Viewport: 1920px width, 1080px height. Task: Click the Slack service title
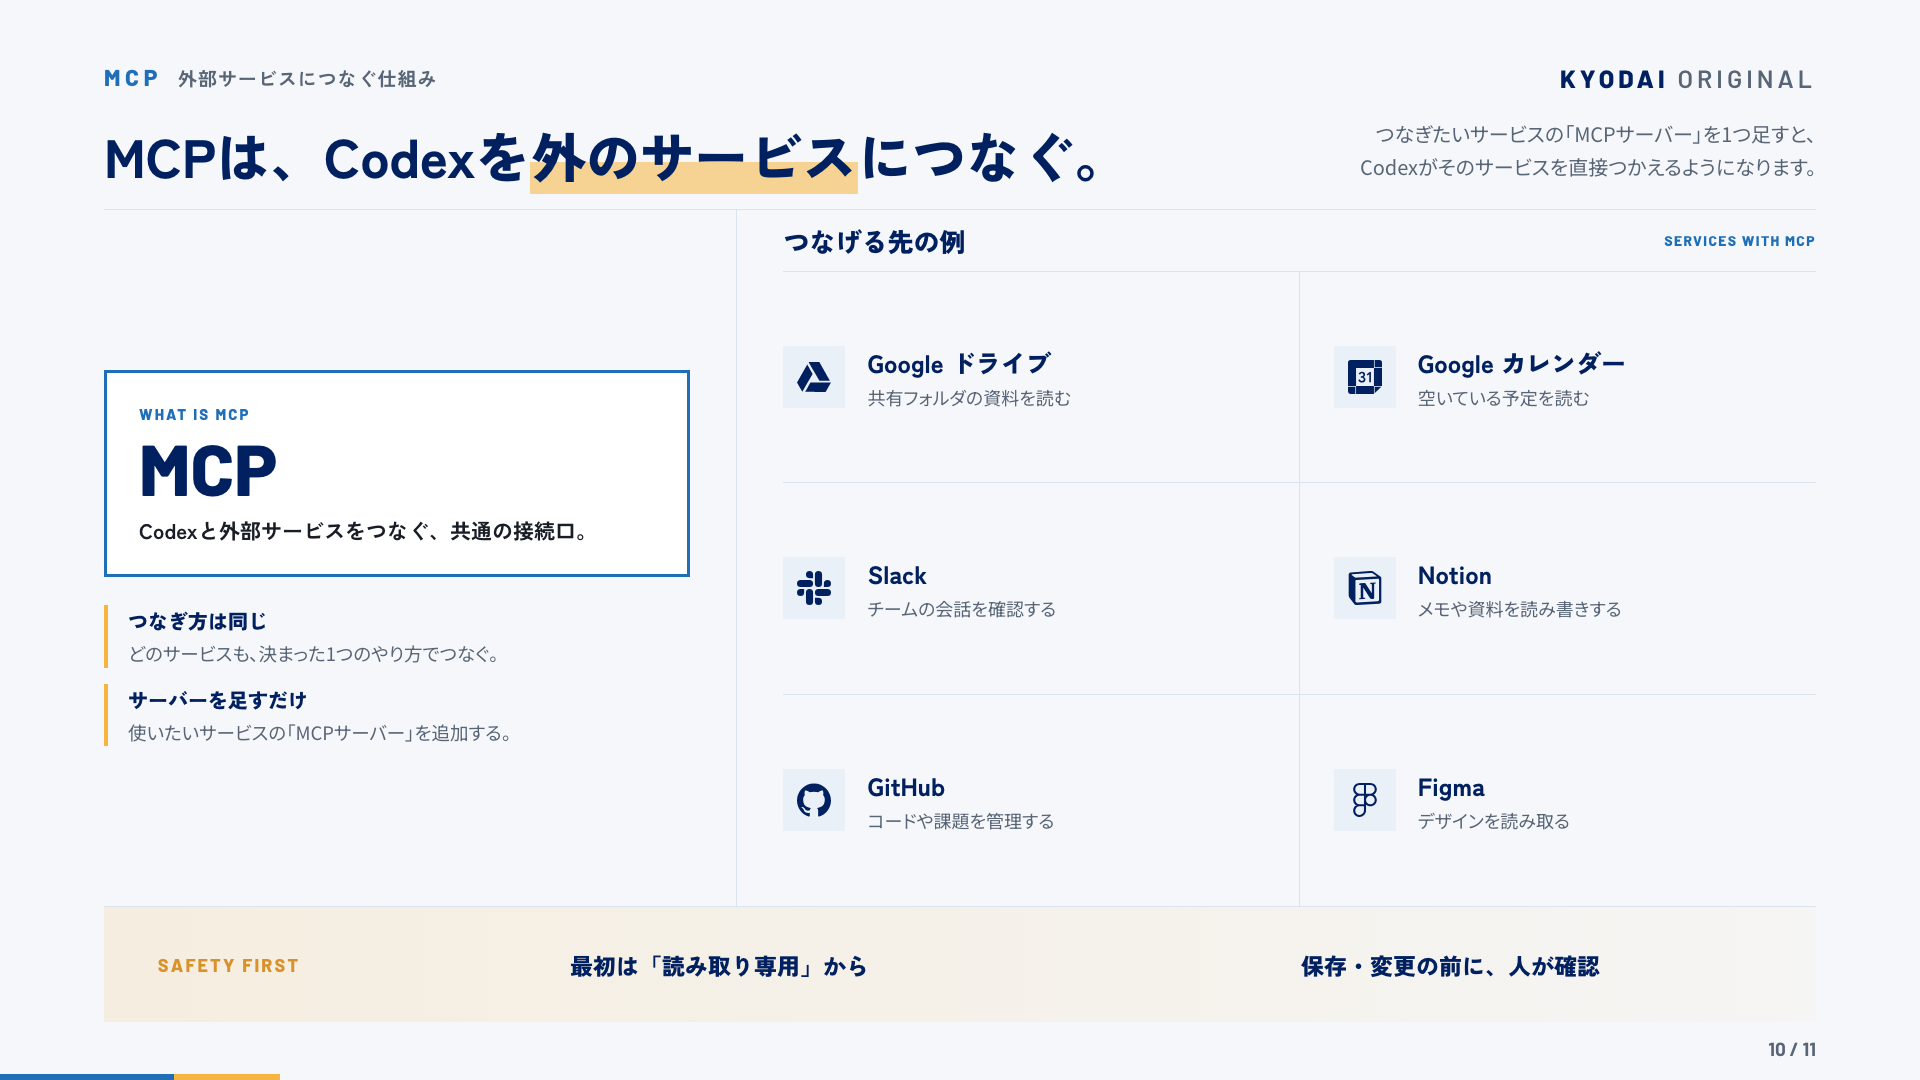tap(897, 576)
